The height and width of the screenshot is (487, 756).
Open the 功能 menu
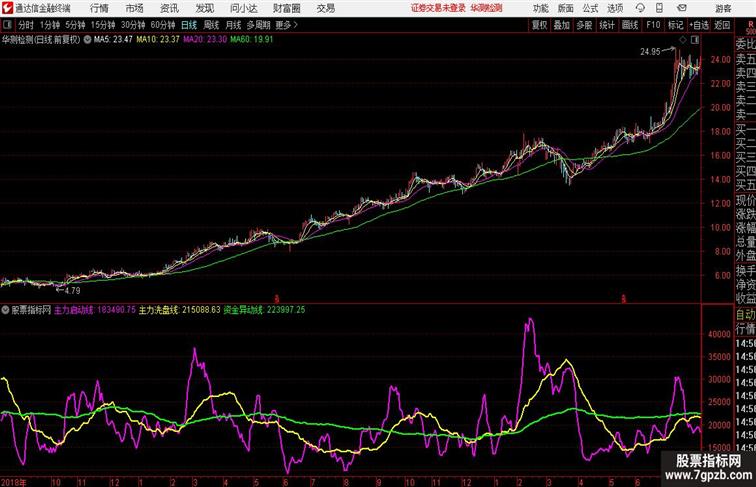[540, 8]
